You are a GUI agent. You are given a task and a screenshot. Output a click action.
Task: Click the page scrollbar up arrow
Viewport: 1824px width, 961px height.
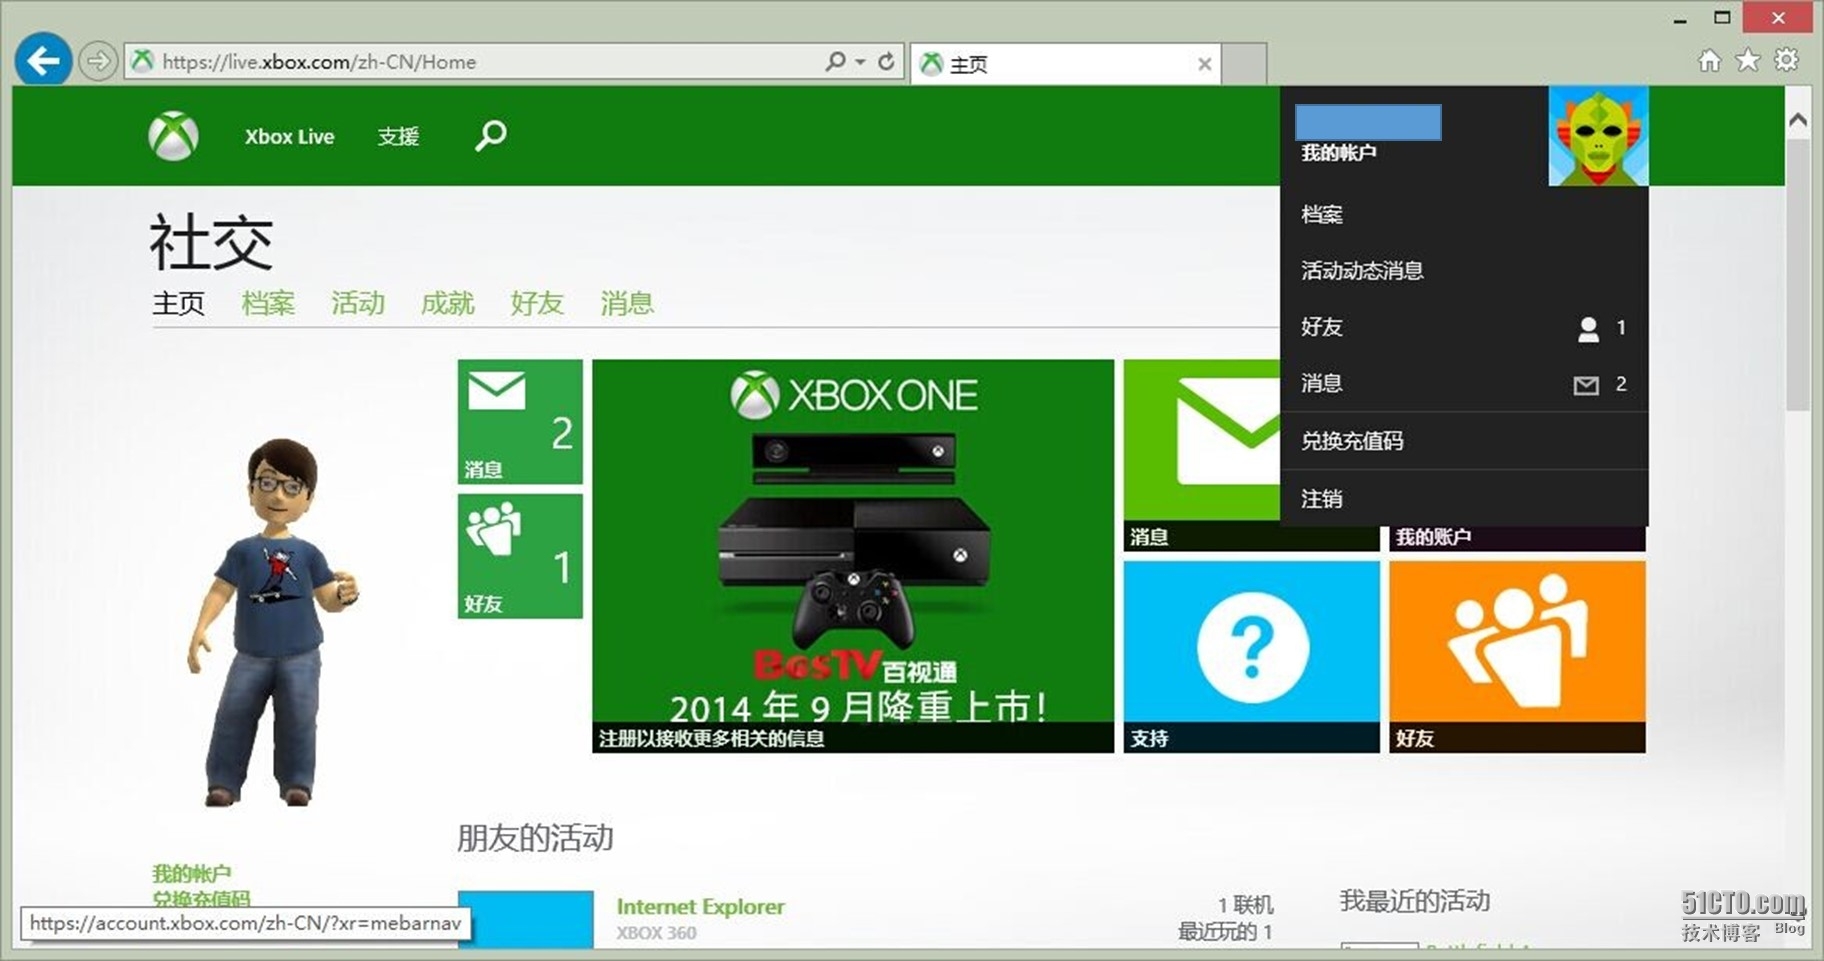tap(1797, 121)
